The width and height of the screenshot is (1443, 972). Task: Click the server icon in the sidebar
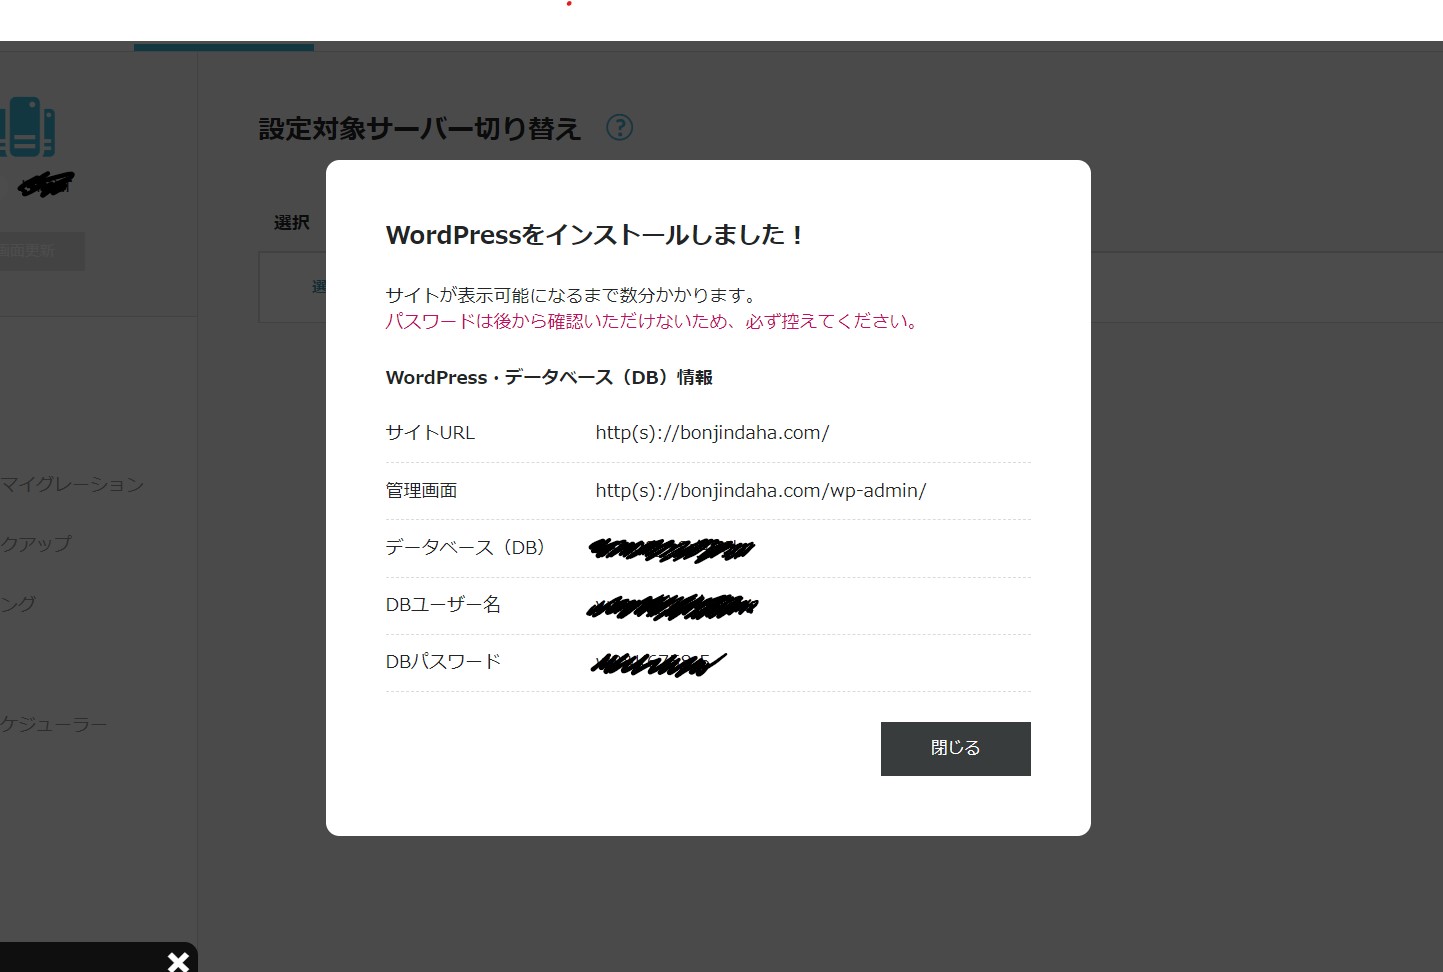click(27, 127)
